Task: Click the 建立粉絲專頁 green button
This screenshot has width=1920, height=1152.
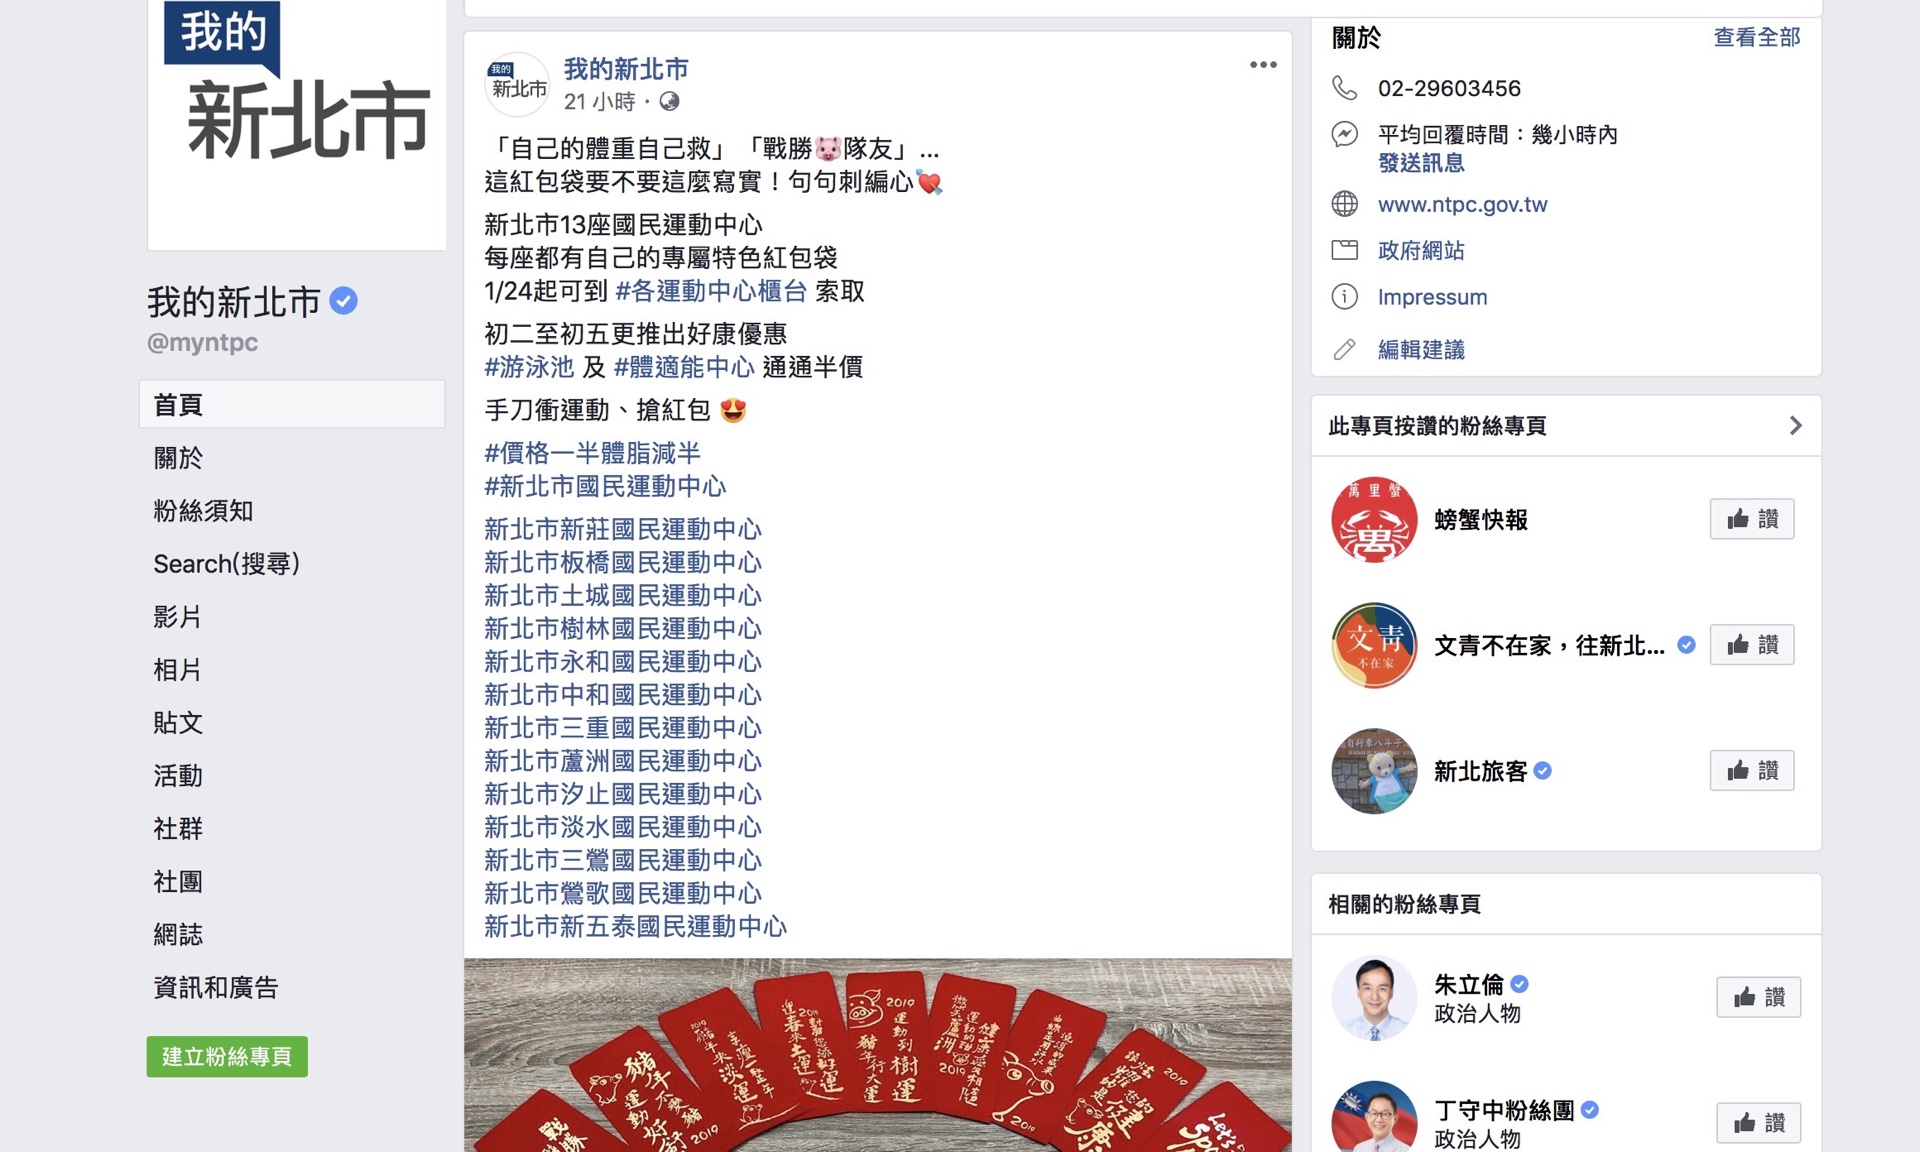Action: click(227, 1057)
